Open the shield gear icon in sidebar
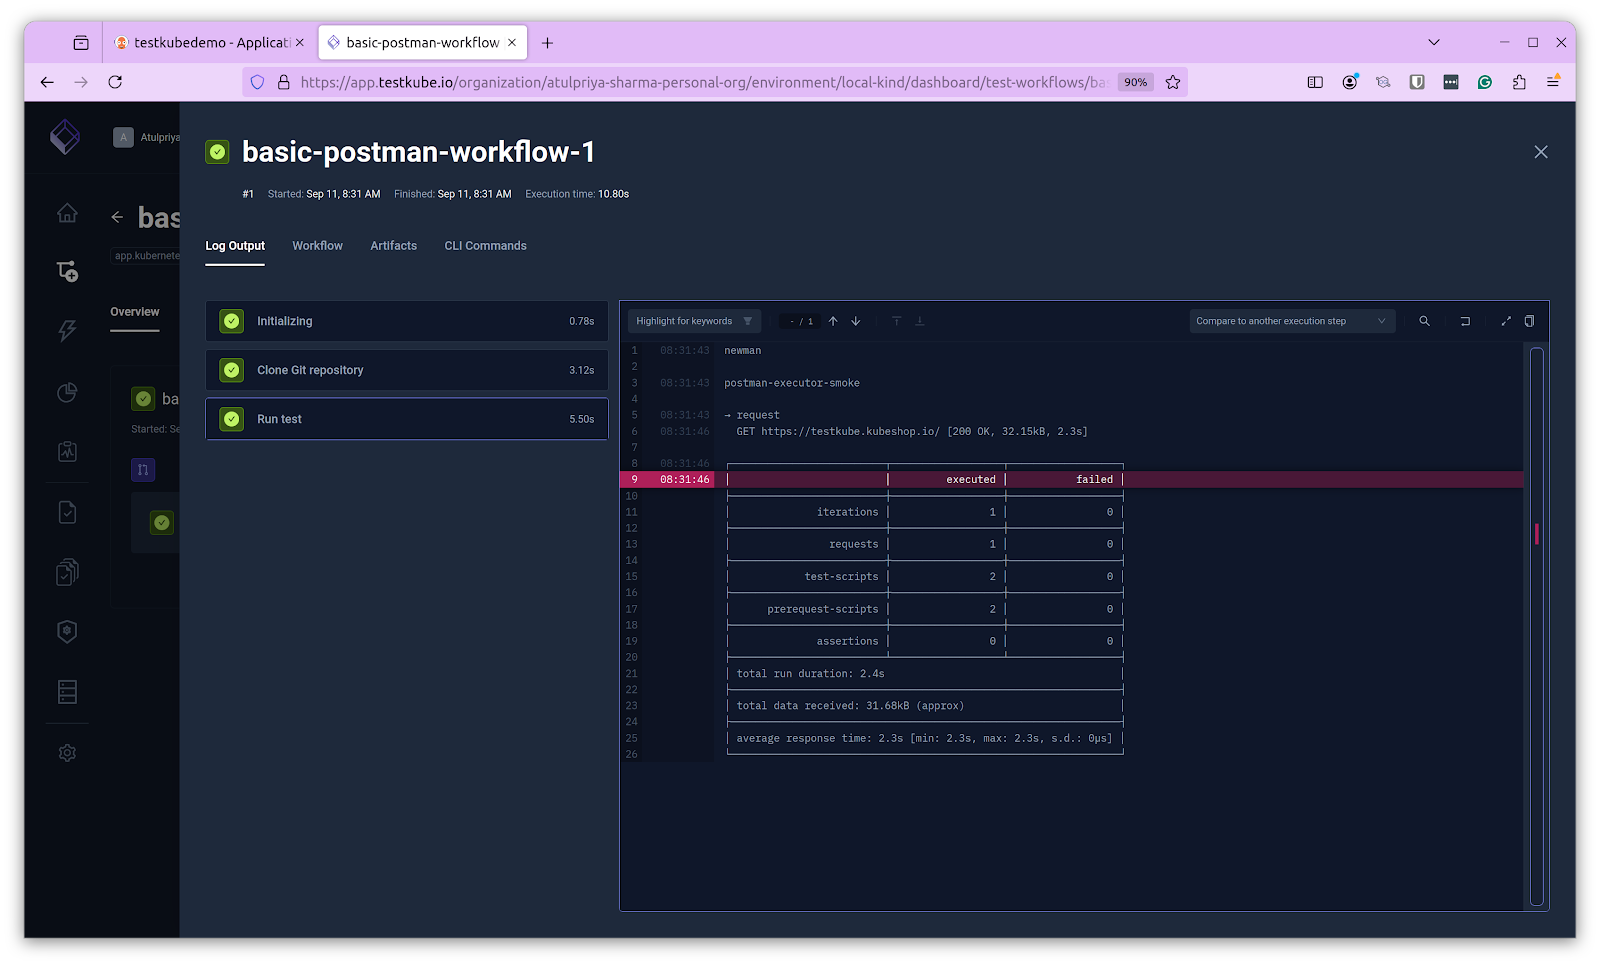This screenshot has height=965, width=1600. (x=67, y=632)
